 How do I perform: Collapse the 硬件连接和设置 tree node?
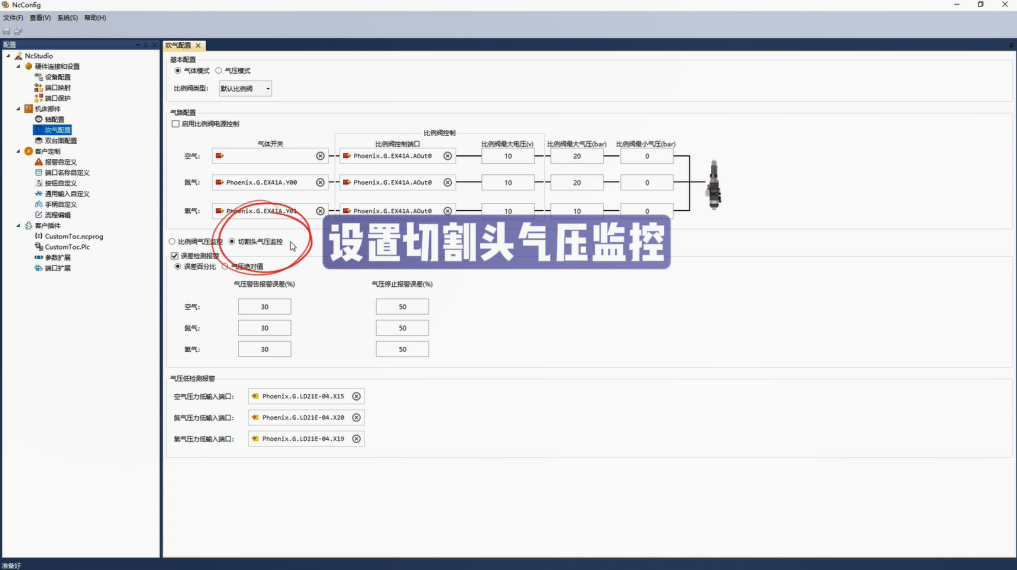[x=17, y=67]
